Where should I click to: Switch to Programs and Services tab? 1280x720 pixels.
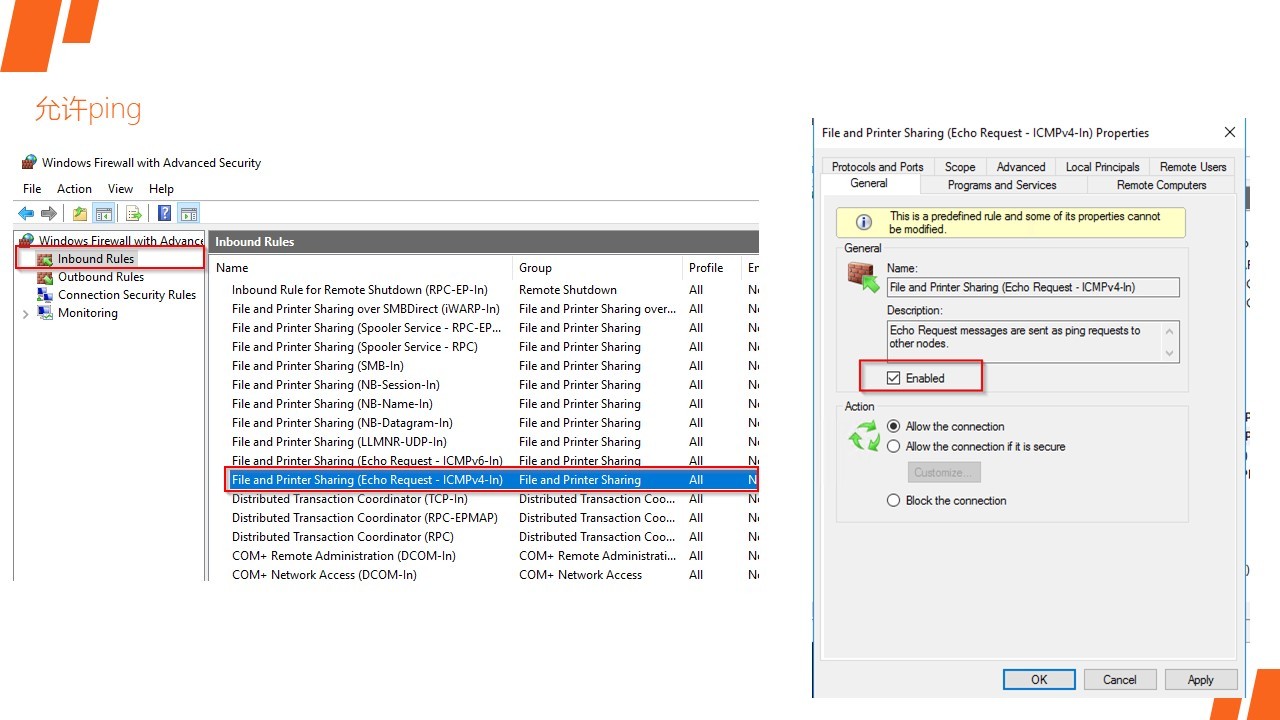click(x=1002, y=185)
